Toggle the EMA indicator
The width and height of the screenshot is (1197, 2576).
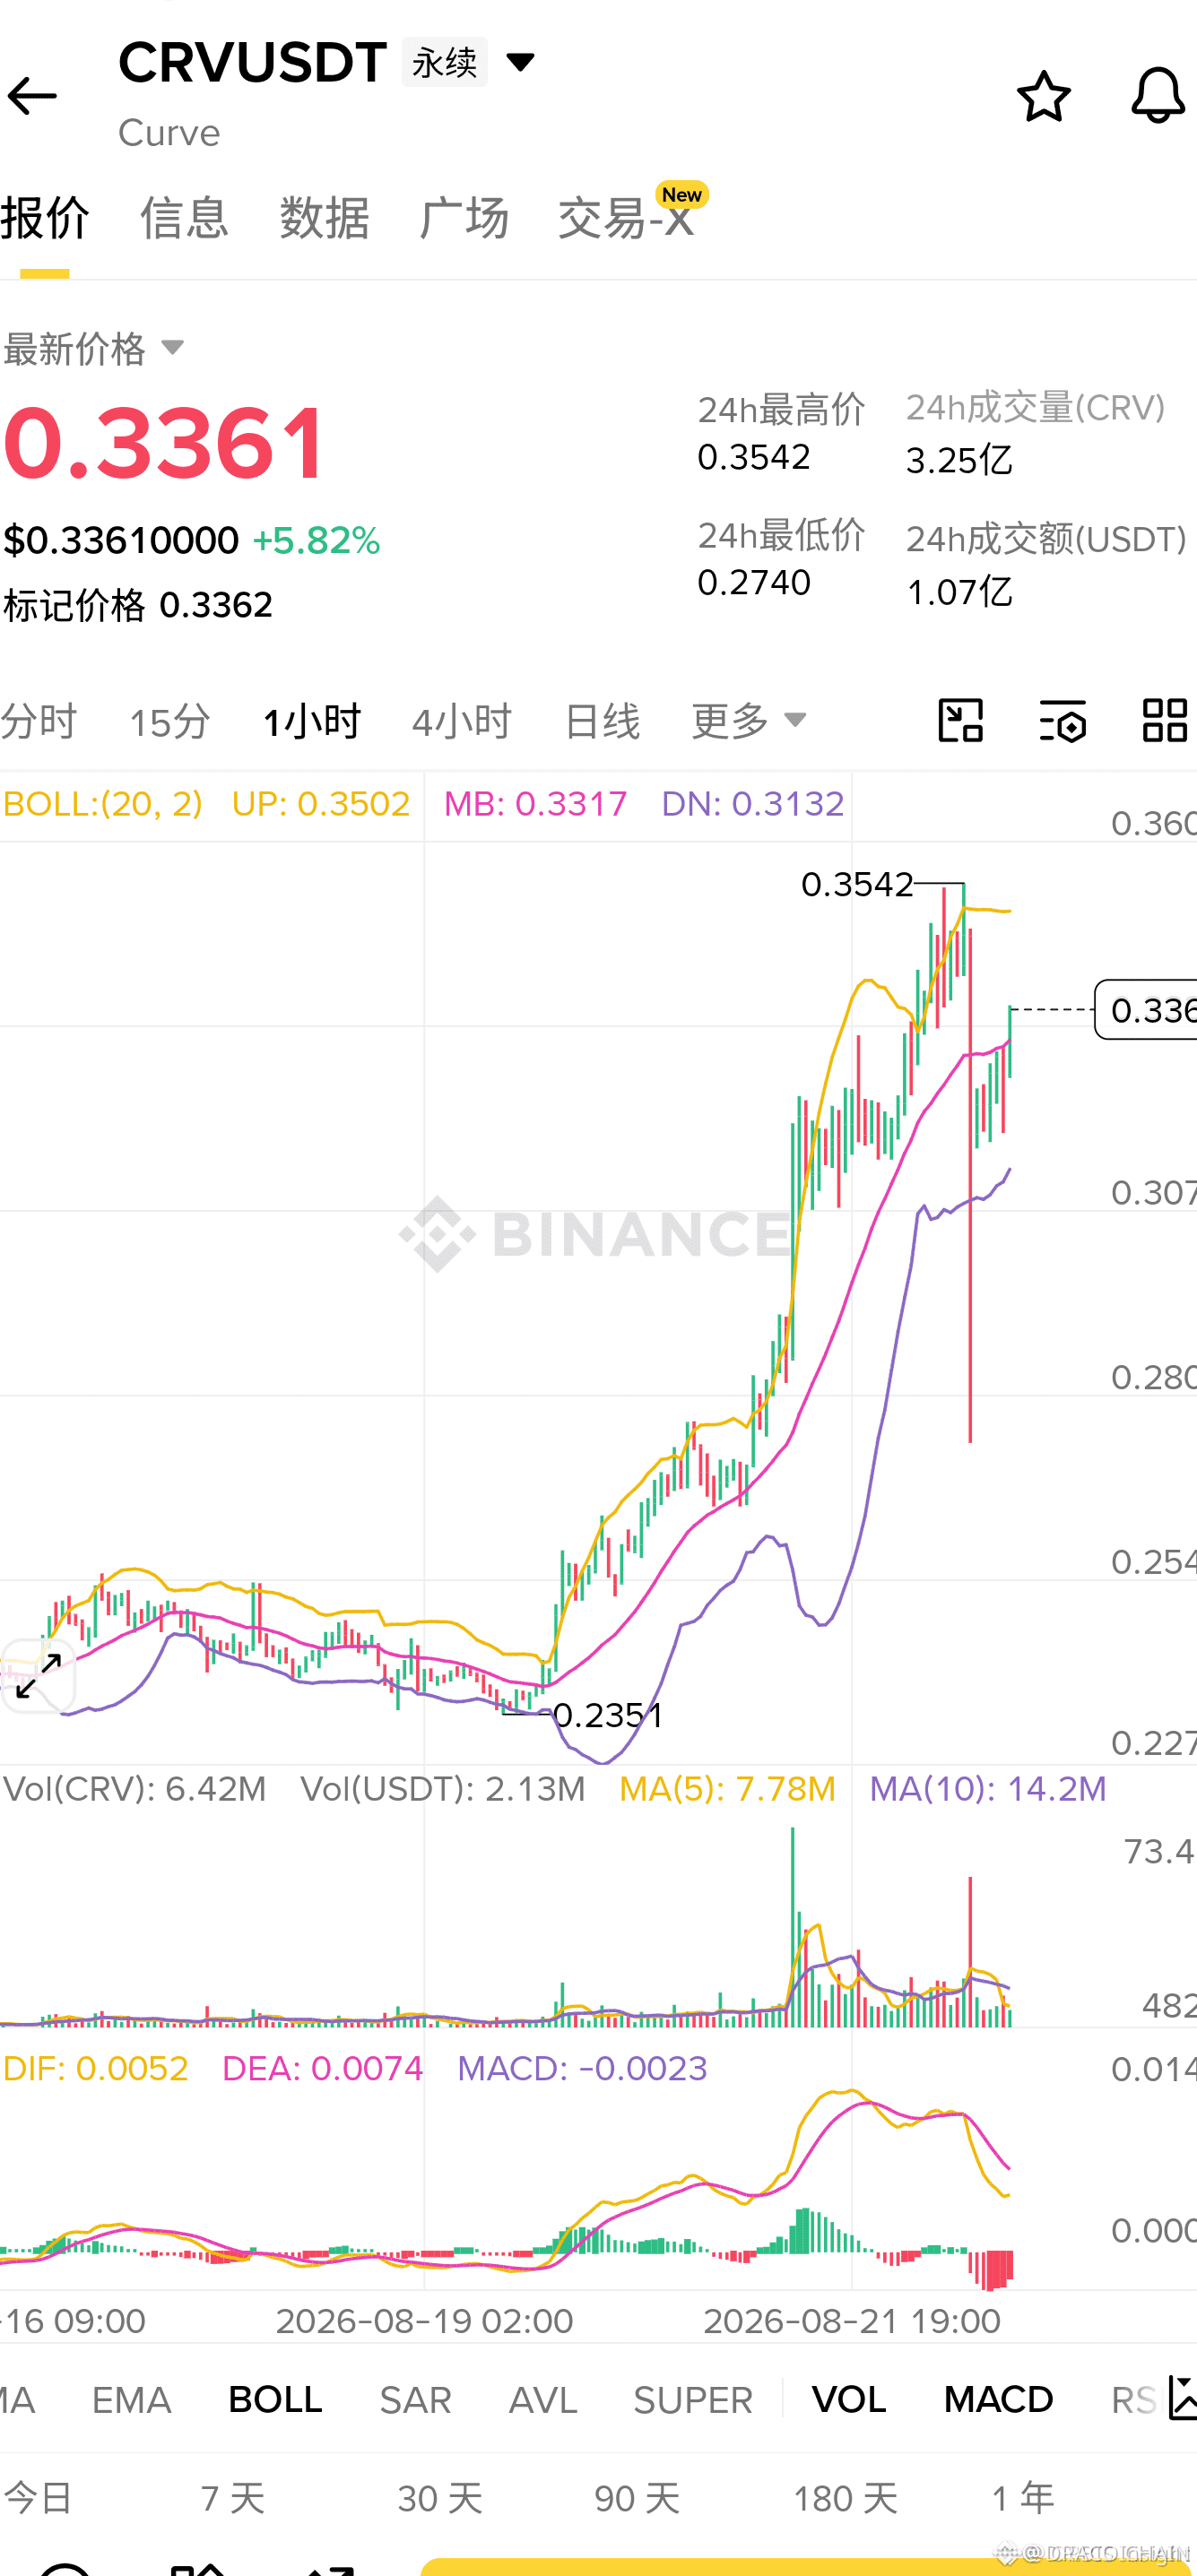(x=131, y=2399)
